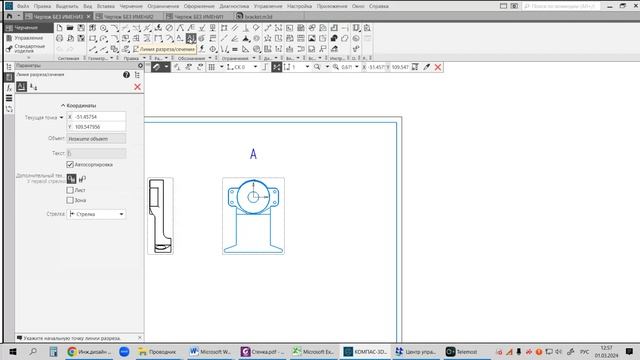Select the active Section line tool icon
Image resolution: width=640 pixels, height=360 pixels.
point(191,38)
